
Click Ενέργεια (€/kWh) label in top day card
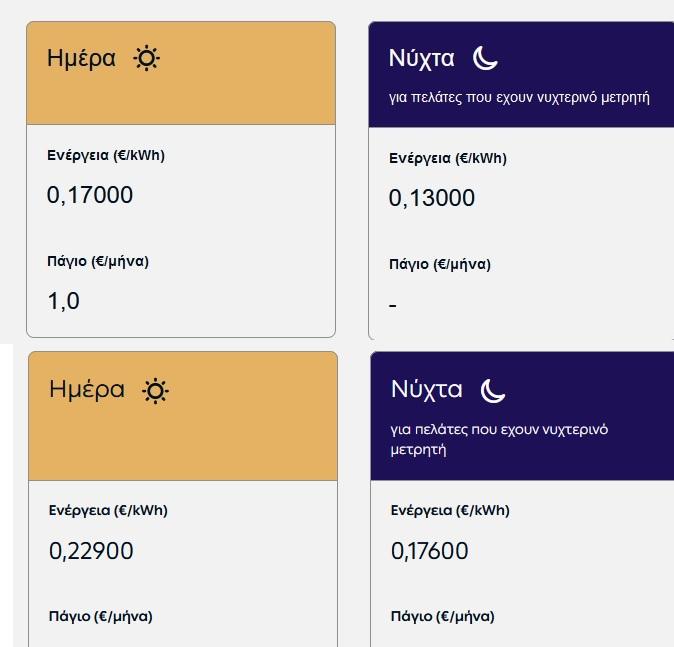(x=106, y=155)
